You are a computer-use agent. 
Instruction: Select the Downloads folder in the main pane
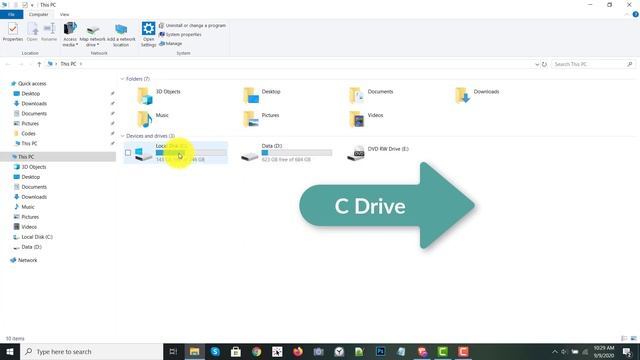(x=477, y=96)
